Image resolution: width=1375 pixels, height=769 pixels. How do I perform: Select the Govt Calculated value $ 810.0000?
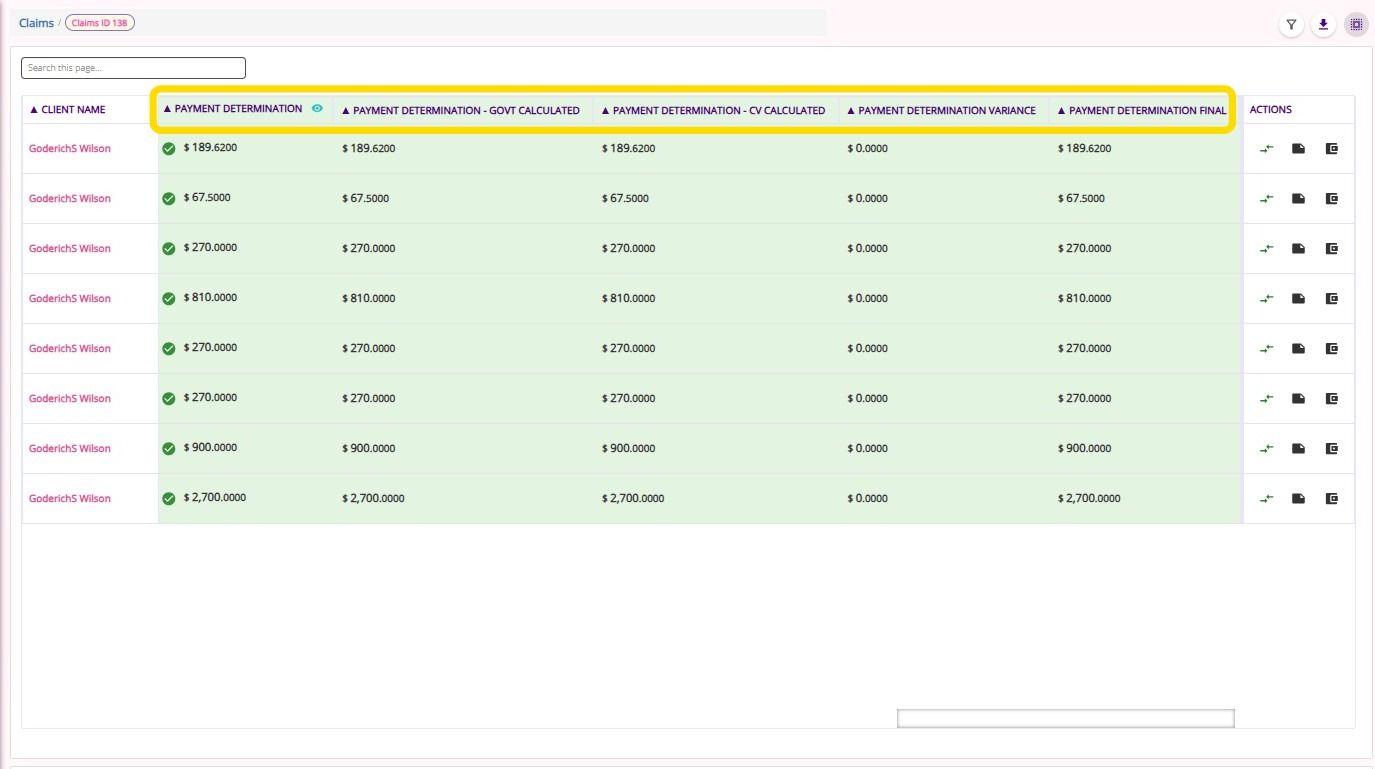(x=368, y=299)
